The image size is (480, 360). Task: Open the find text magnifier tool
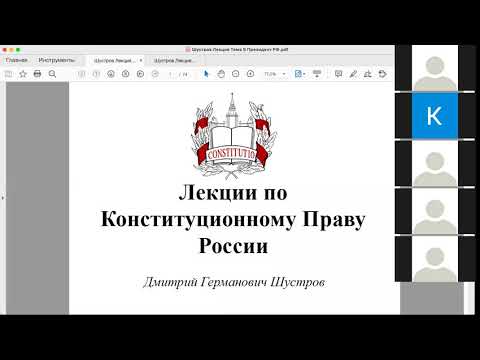(52, 74)
